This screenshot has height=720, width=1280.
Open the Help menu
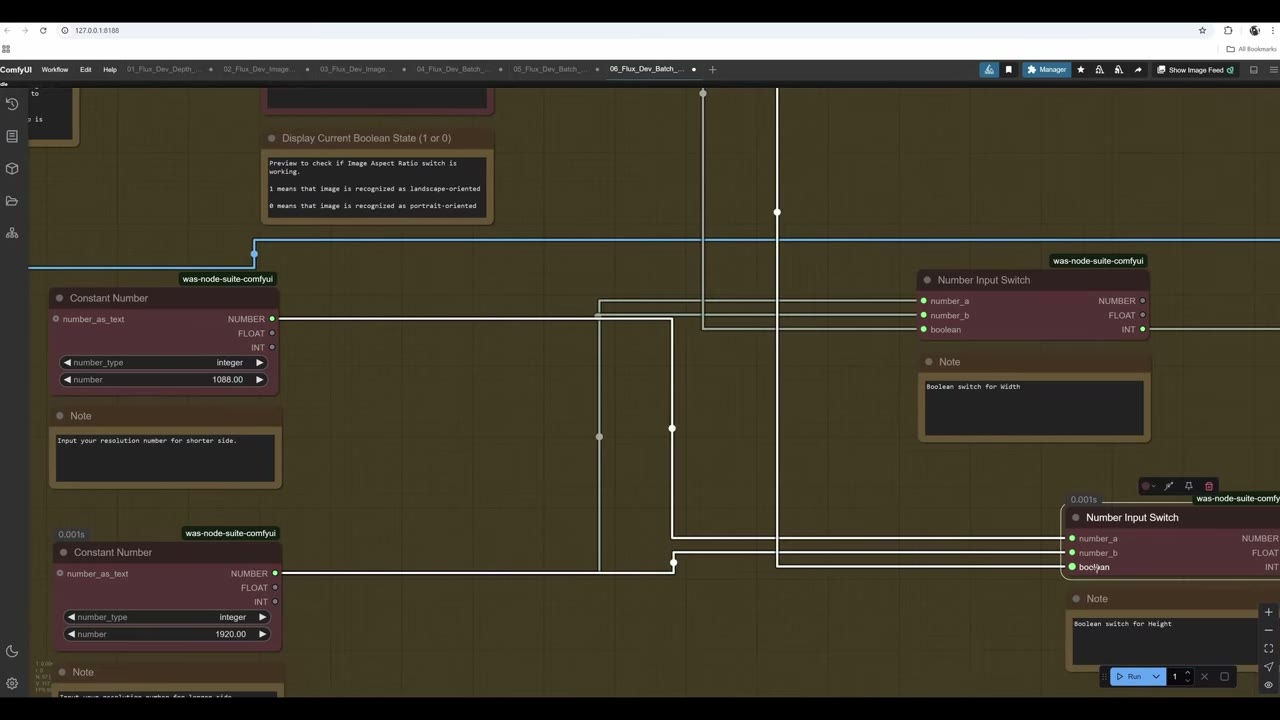click(110, 70)
